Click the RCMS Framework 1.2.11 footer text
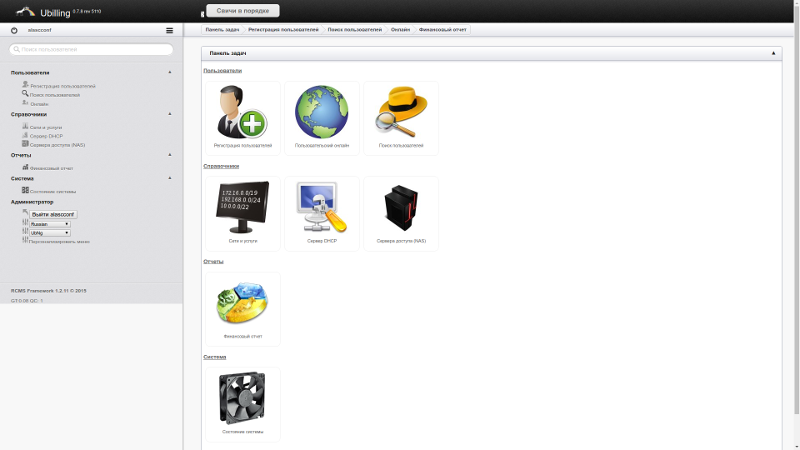 tap(48, 291)
